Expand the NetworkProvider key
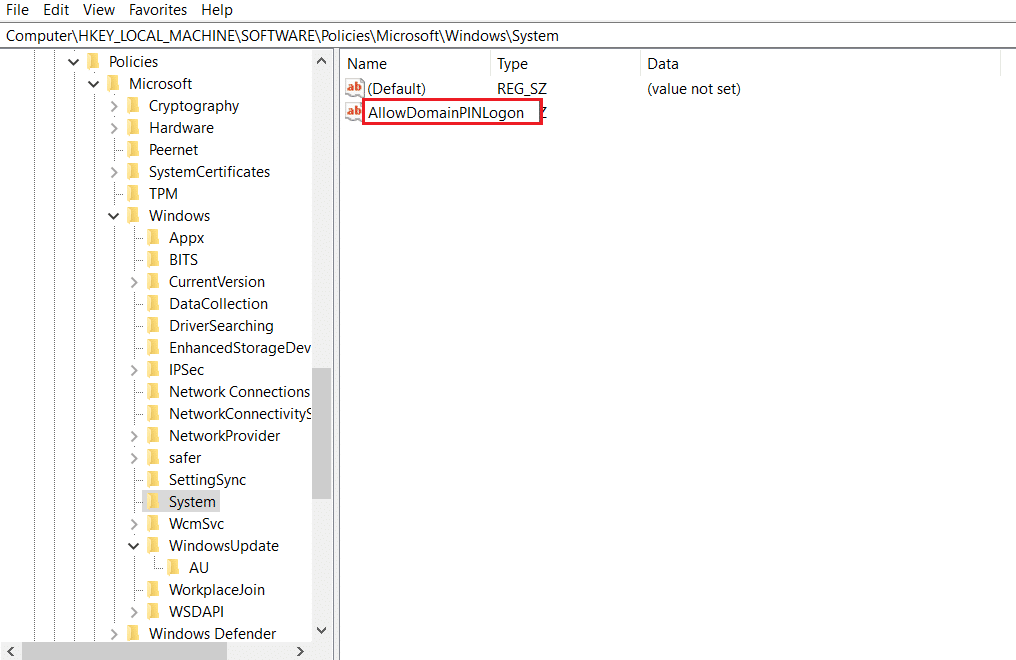 [133, 436]
